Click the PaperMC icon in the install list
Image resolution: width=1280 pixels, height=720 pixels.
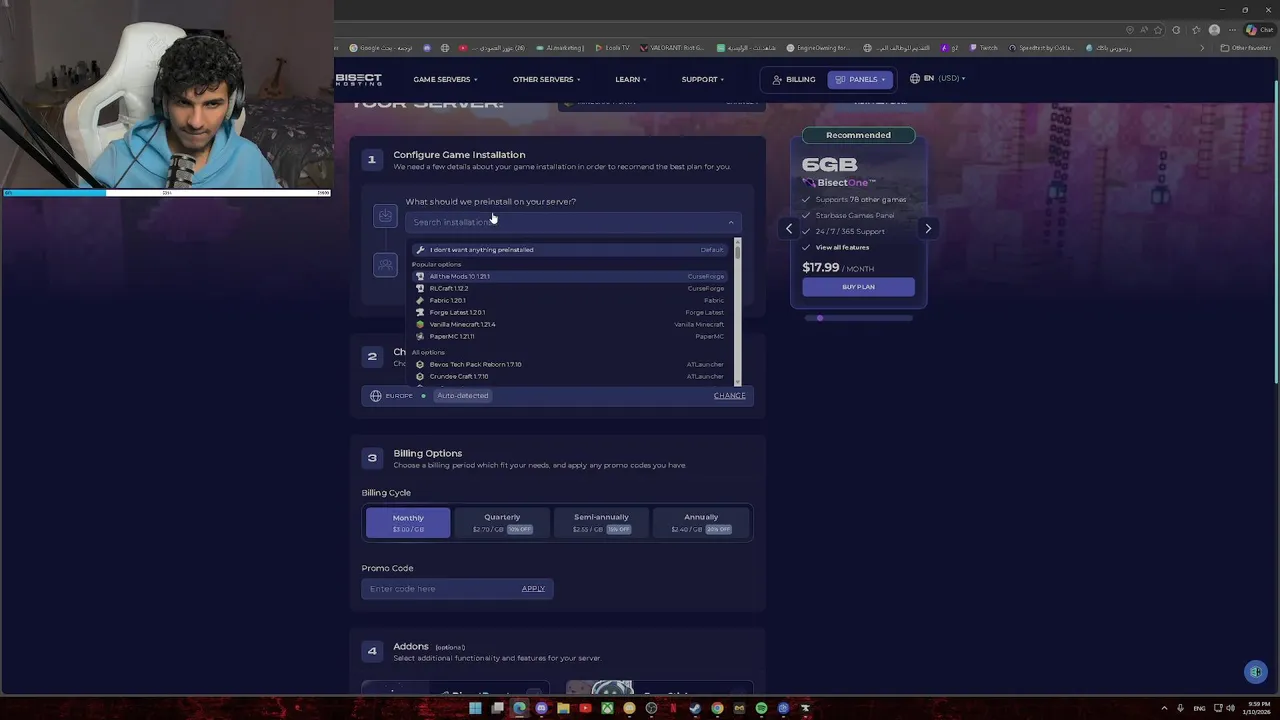[420, 336]
